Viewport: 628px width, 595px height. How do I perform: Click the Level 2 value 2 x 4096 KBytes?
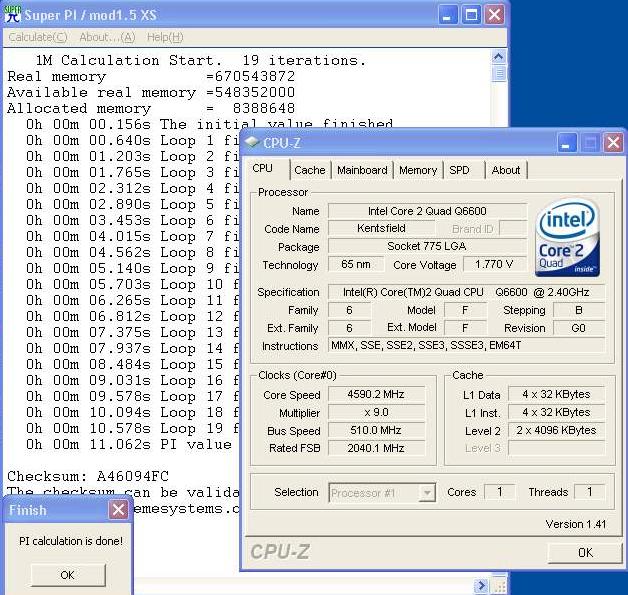click(556, 430)
